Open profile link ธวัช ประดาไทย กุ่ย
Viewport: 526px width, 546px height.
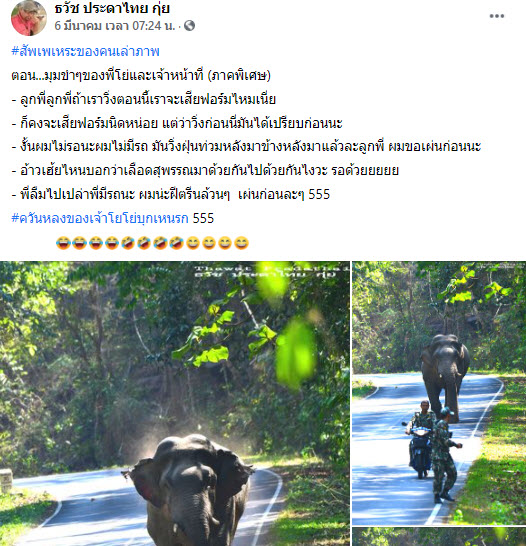[112, 9]
